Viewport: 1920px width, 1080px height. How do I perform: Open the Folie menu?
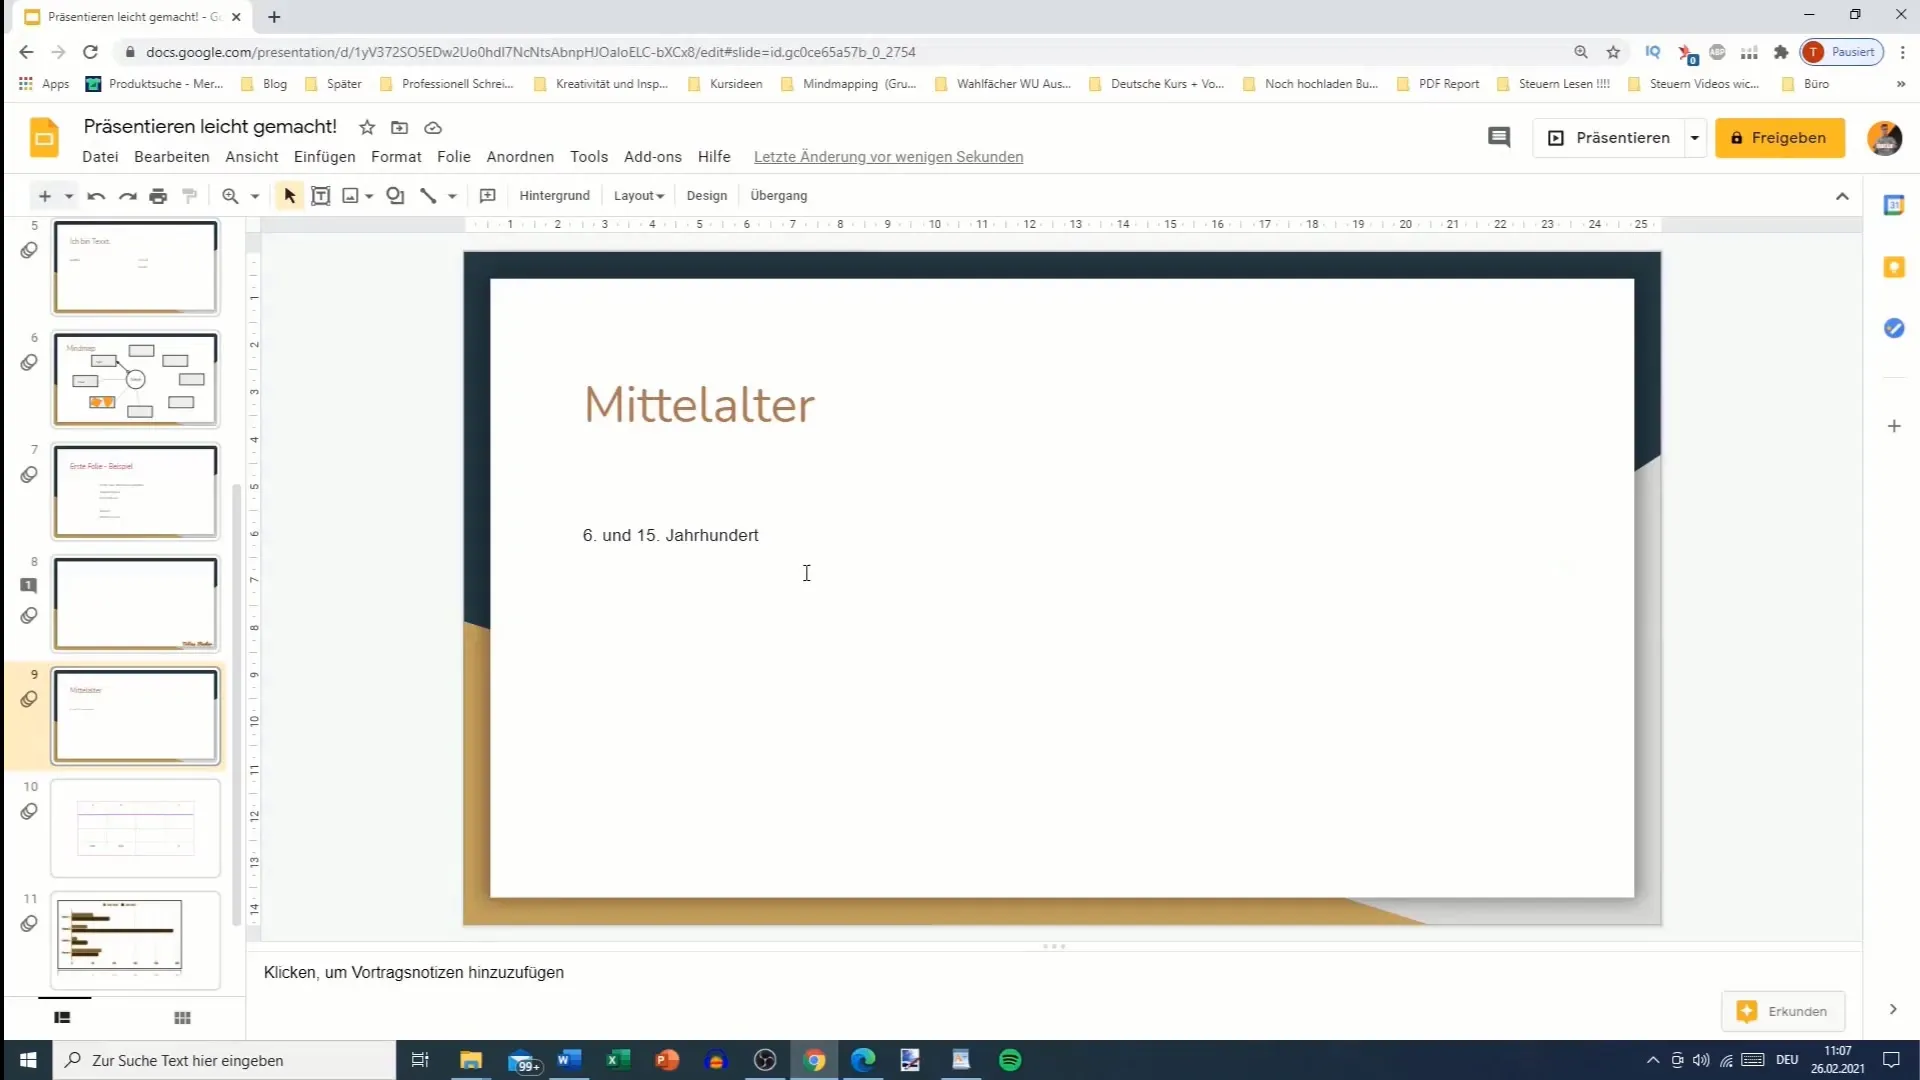(x=453, y=157)
